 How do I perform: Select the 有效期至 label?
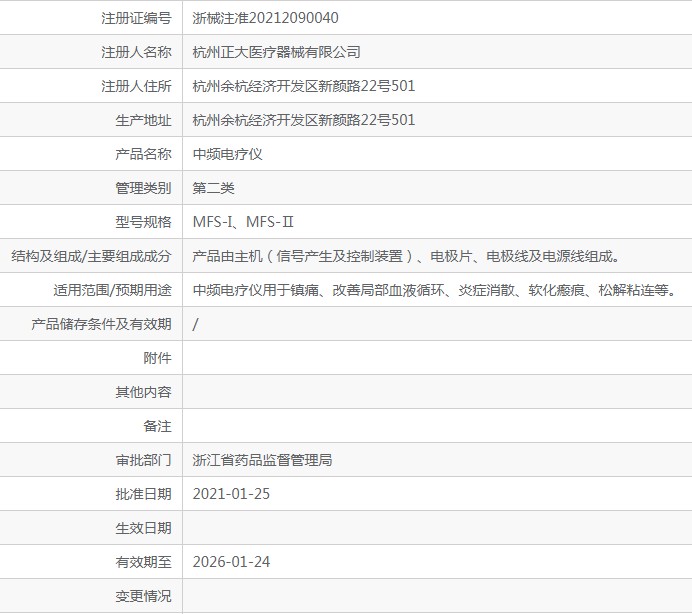click(x=143, y=562)
